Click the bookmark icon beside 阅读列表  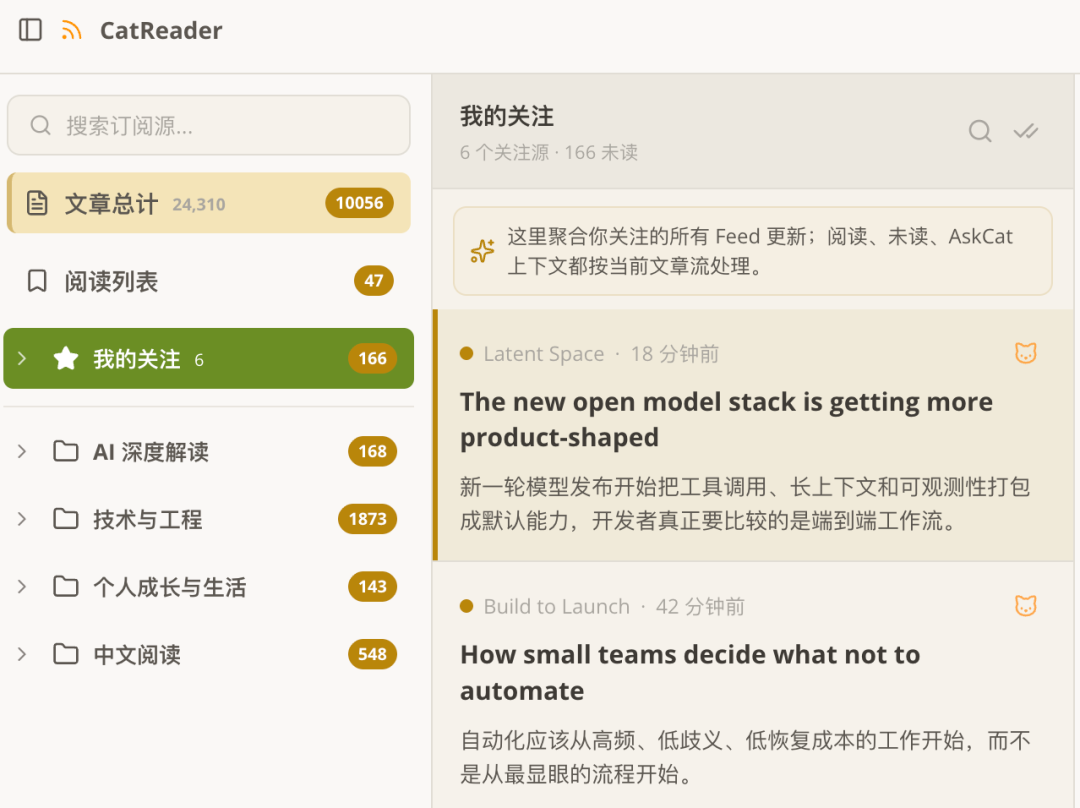37,281
